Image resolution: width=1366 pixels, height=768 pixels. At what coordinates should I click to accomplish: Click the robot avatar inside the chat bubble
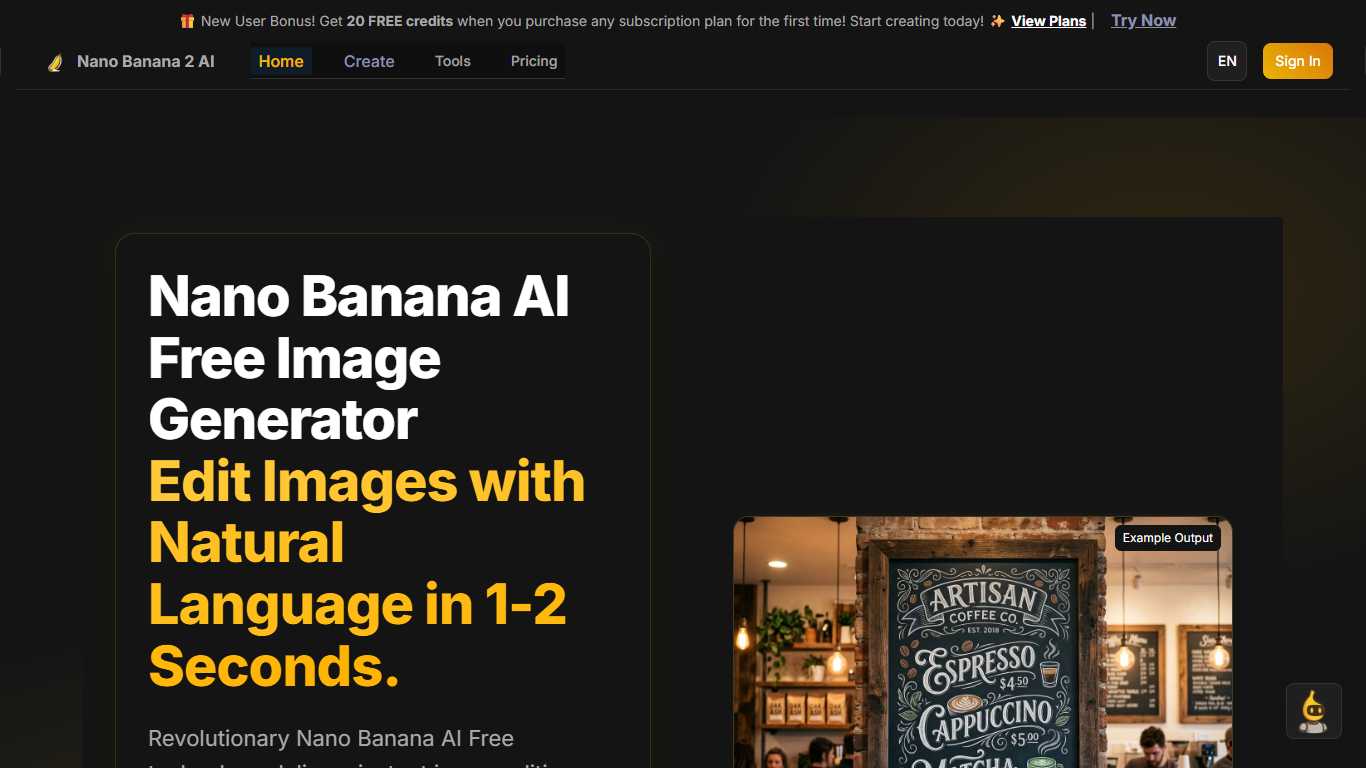pos(1313,710)
